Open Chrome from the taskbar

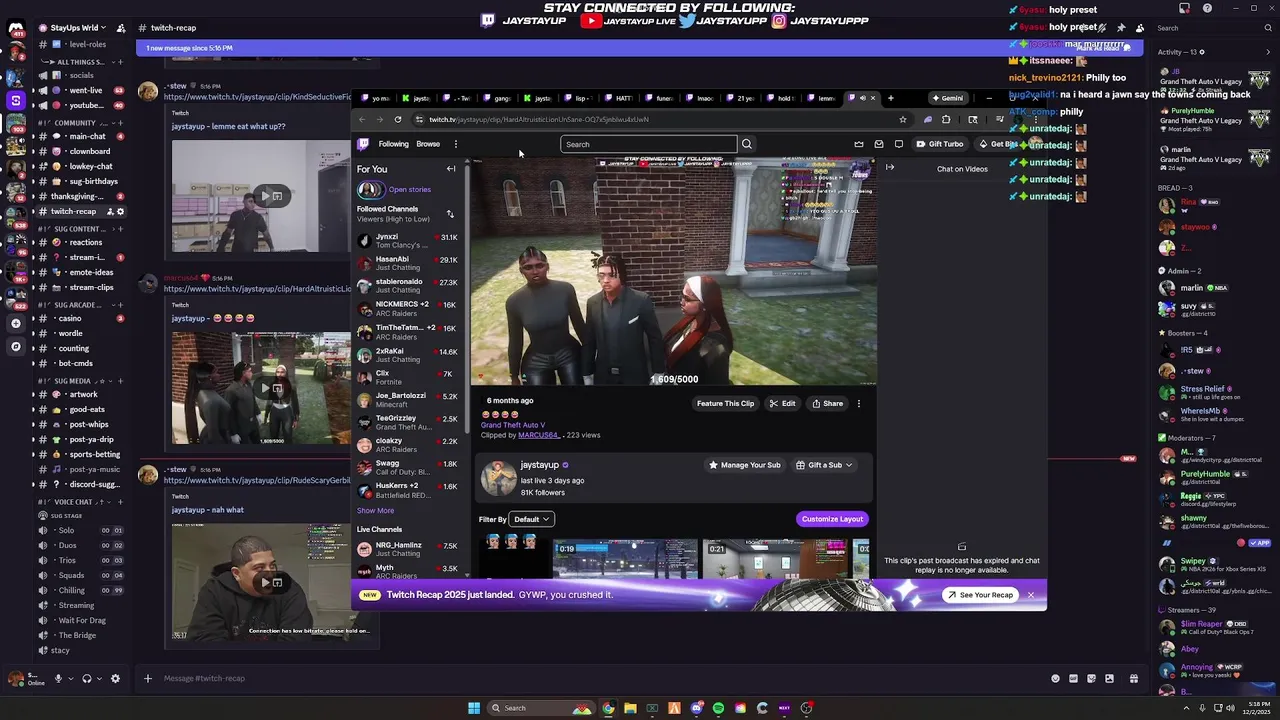tap(608, 708)
